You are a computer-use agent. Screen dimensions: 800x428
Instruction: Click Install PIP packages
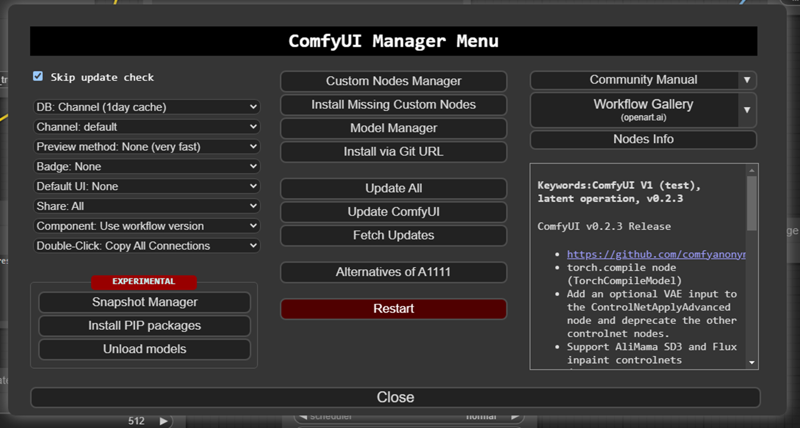pyautogui.click(x=144, y=325)
